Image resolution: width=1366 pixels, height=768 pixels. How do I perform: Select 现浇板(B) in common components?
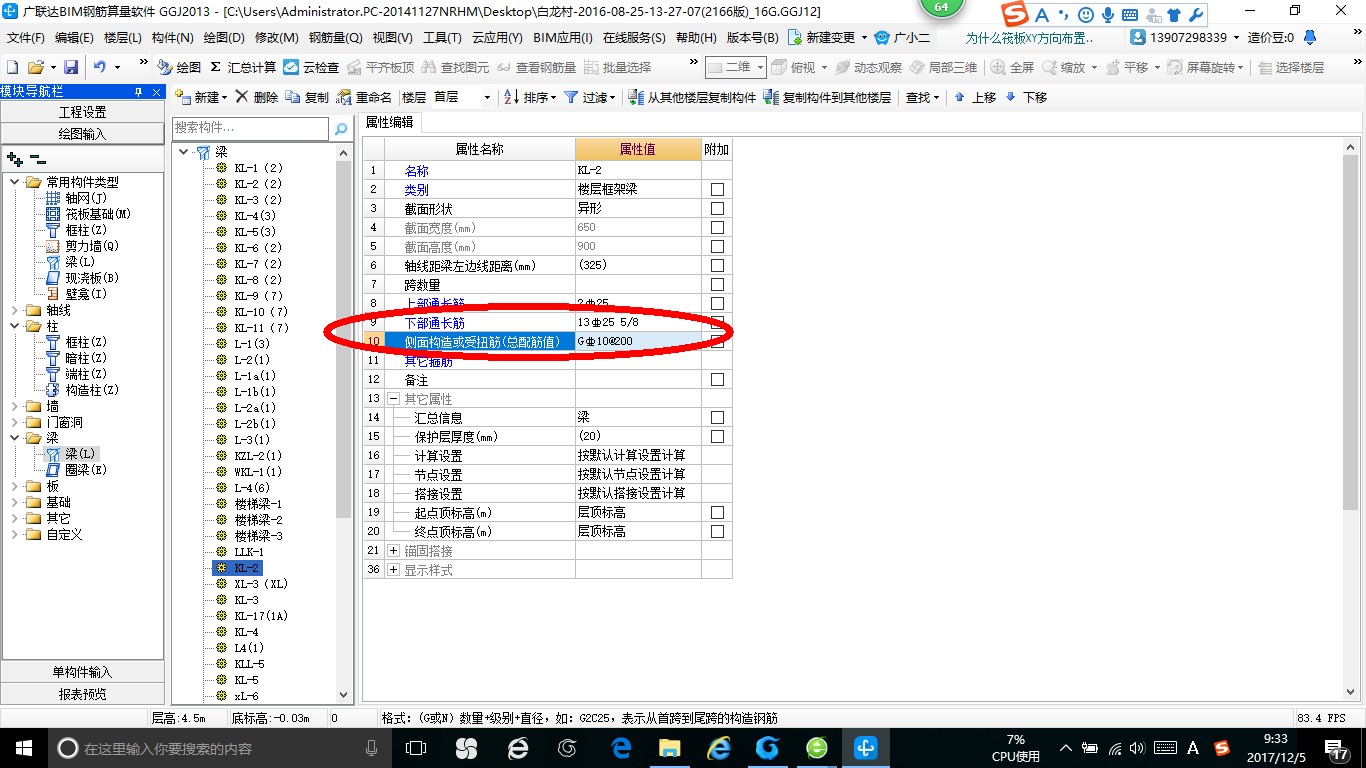coord(83,278)
